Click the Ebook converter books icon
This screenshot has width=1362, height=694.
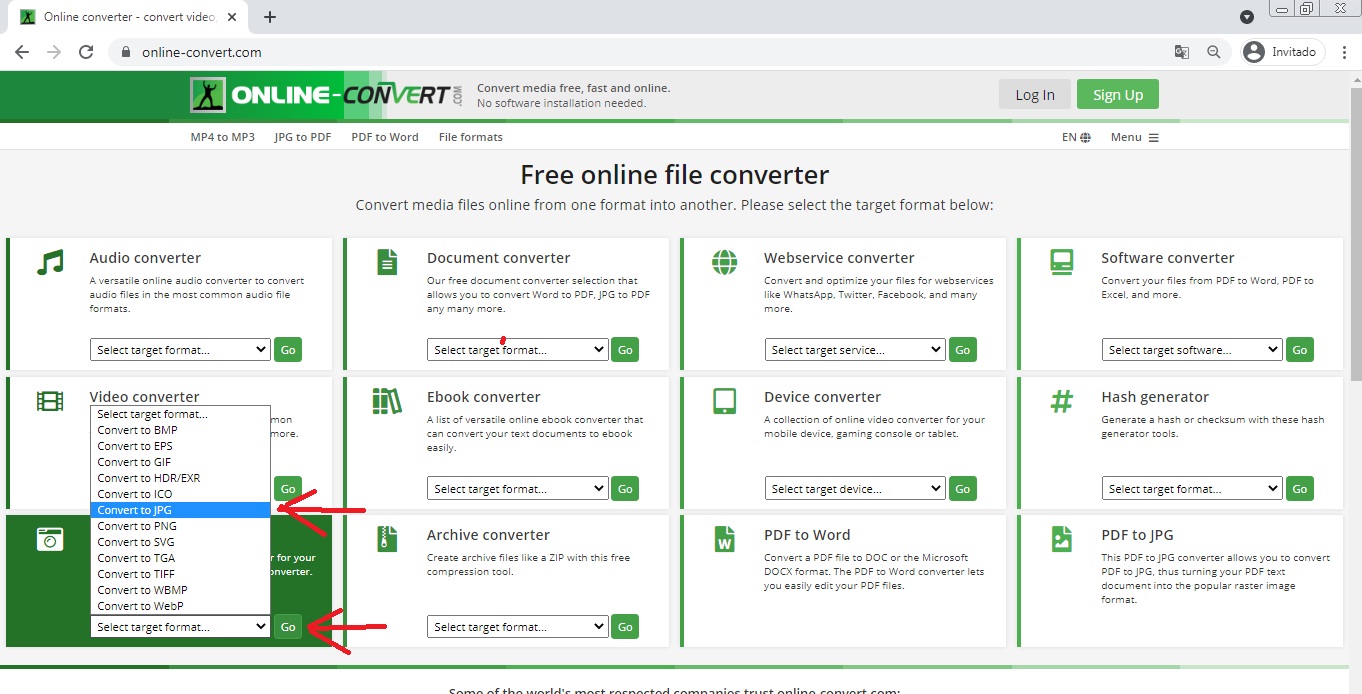[387, 401]
